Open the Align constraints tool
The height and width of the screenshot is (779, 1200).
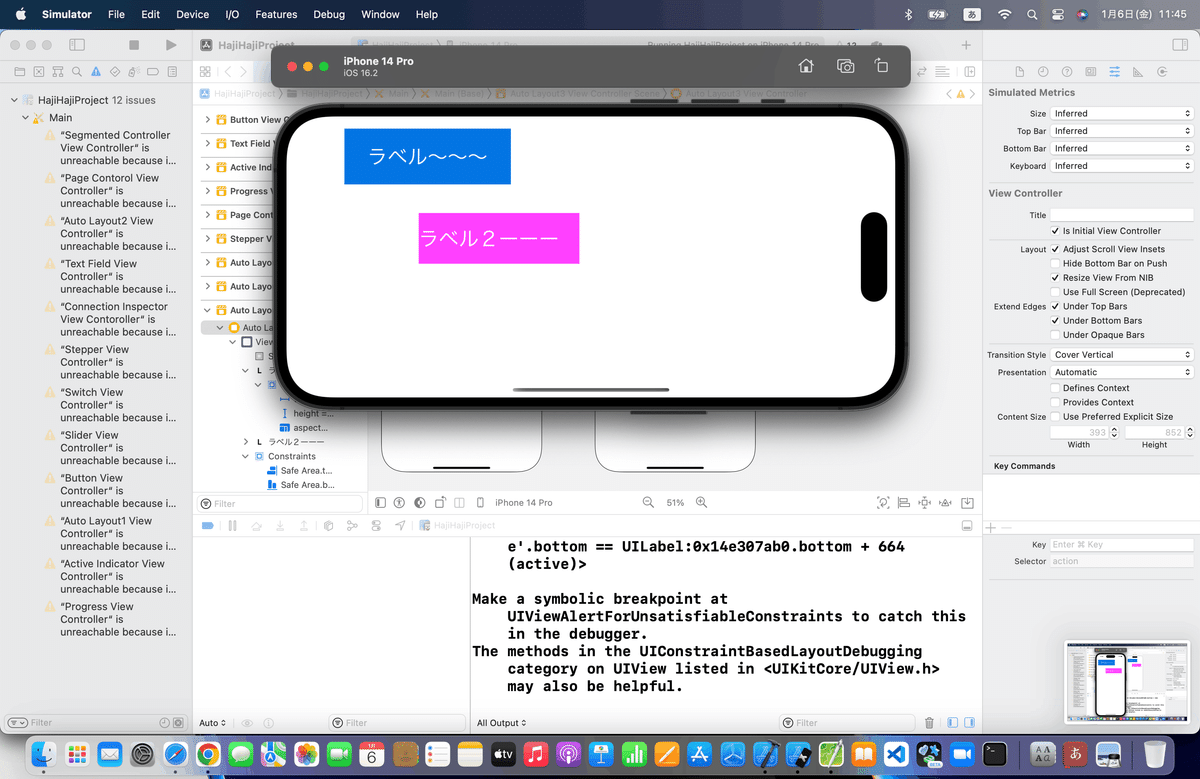coord(904,502)
